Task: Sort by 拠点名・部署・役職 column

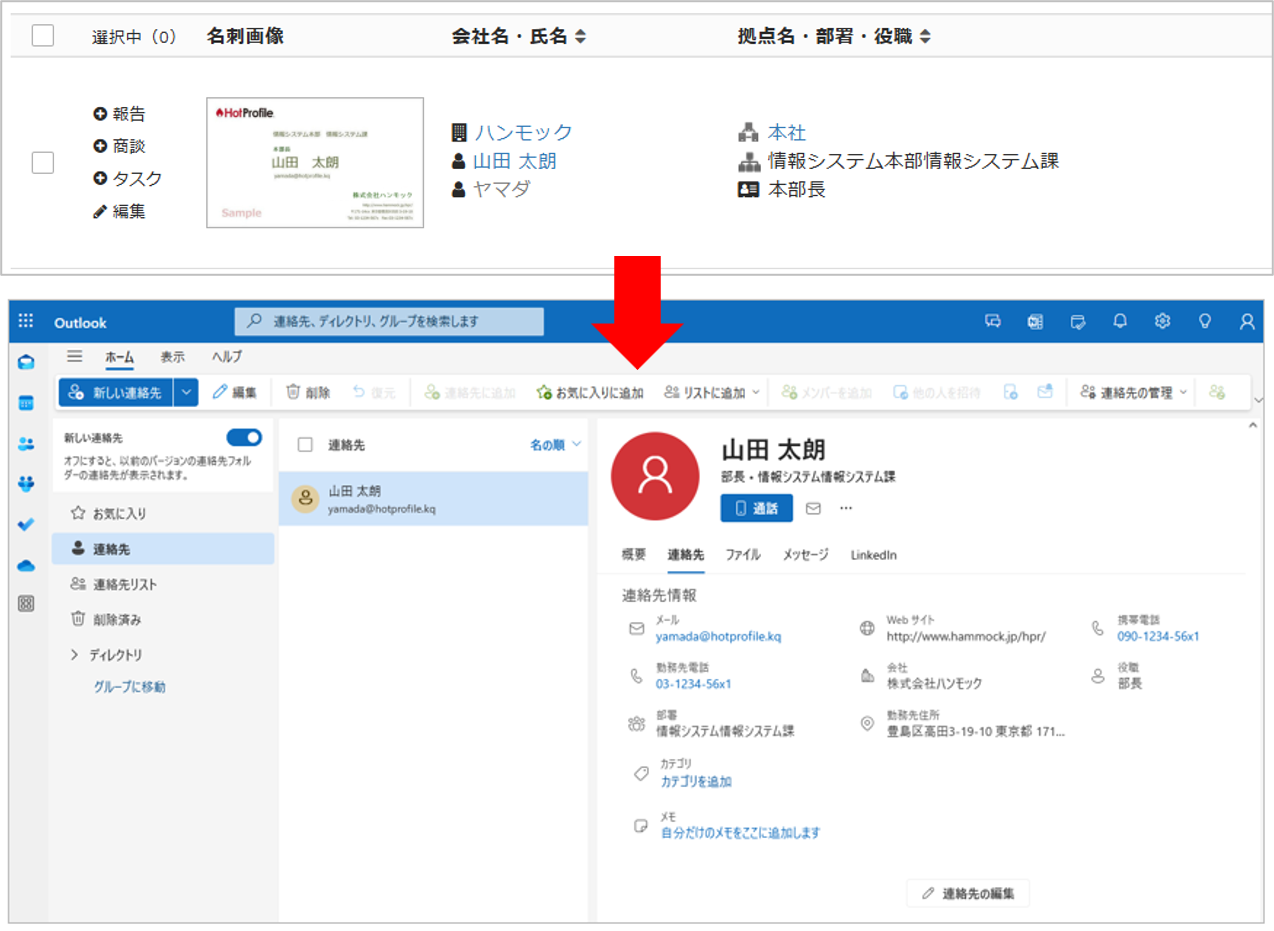Action: point(834,36)
